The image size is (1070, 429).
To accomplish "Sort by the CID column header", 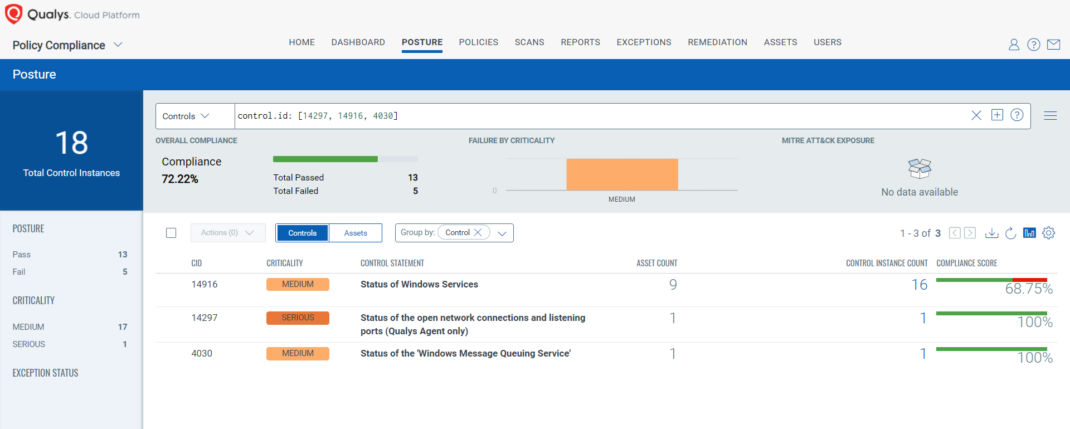I will pos(197,263).
